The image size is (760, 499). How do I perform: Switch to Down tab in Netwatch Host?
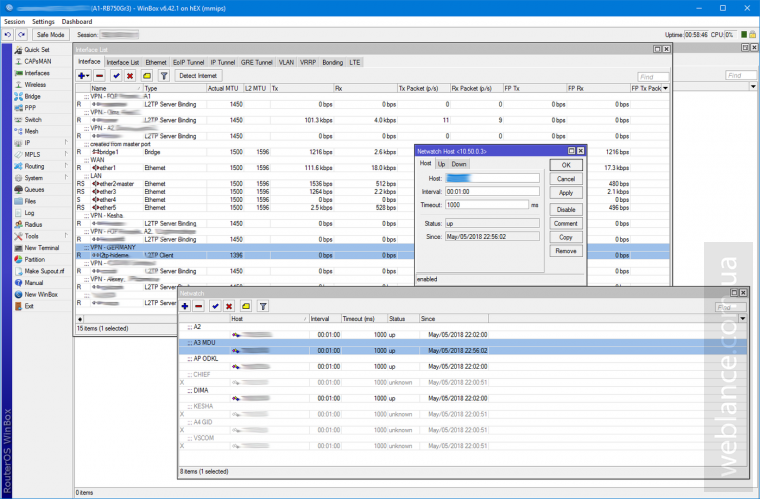[x=459, y=164]
